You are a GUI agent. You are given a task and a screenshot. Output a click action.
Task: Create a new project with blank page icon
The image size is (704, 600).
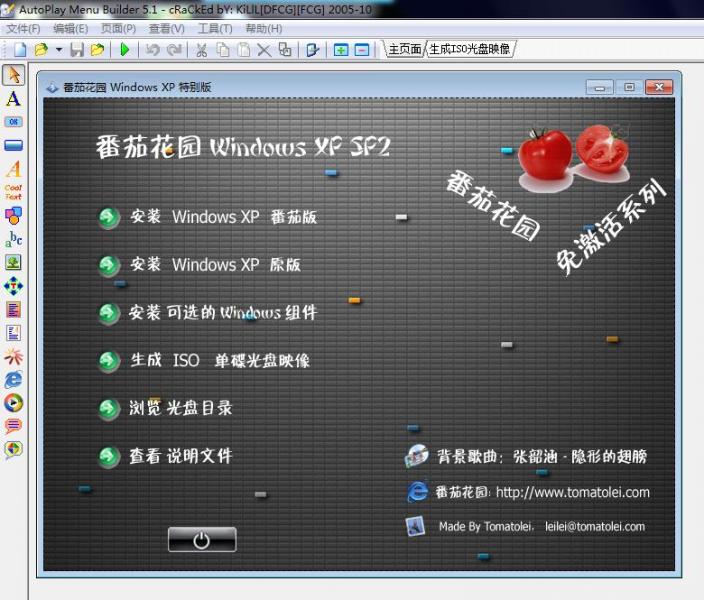[19, 49]
